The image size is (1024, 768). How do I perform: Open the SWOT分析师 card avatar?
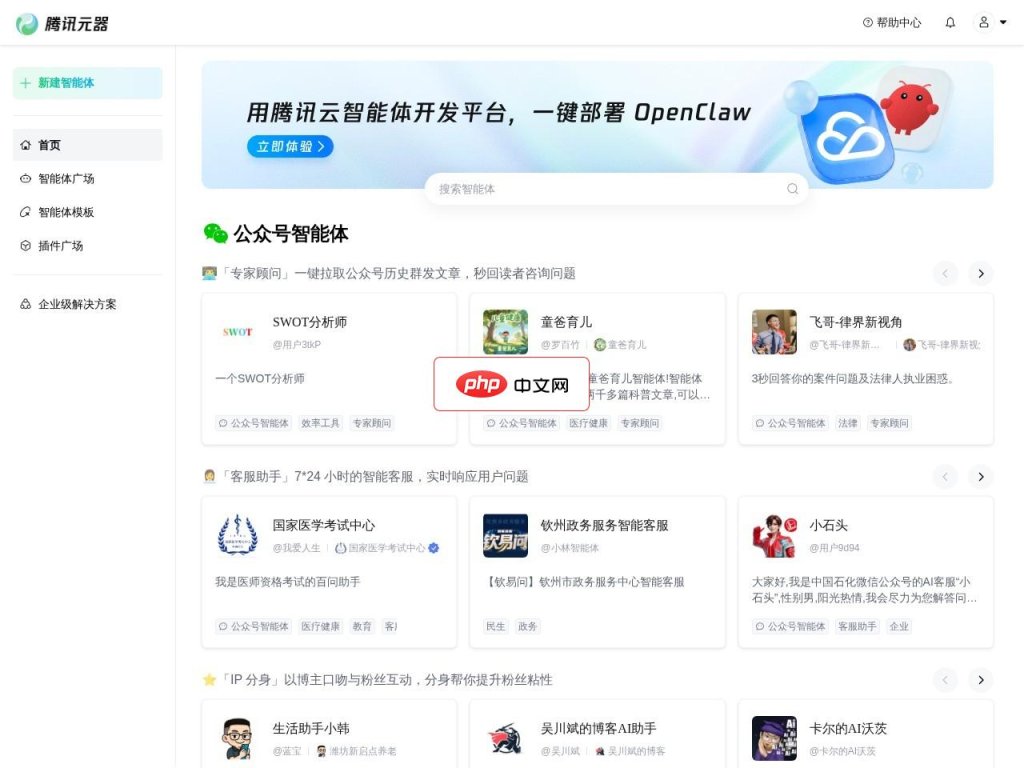pos(238,332)
